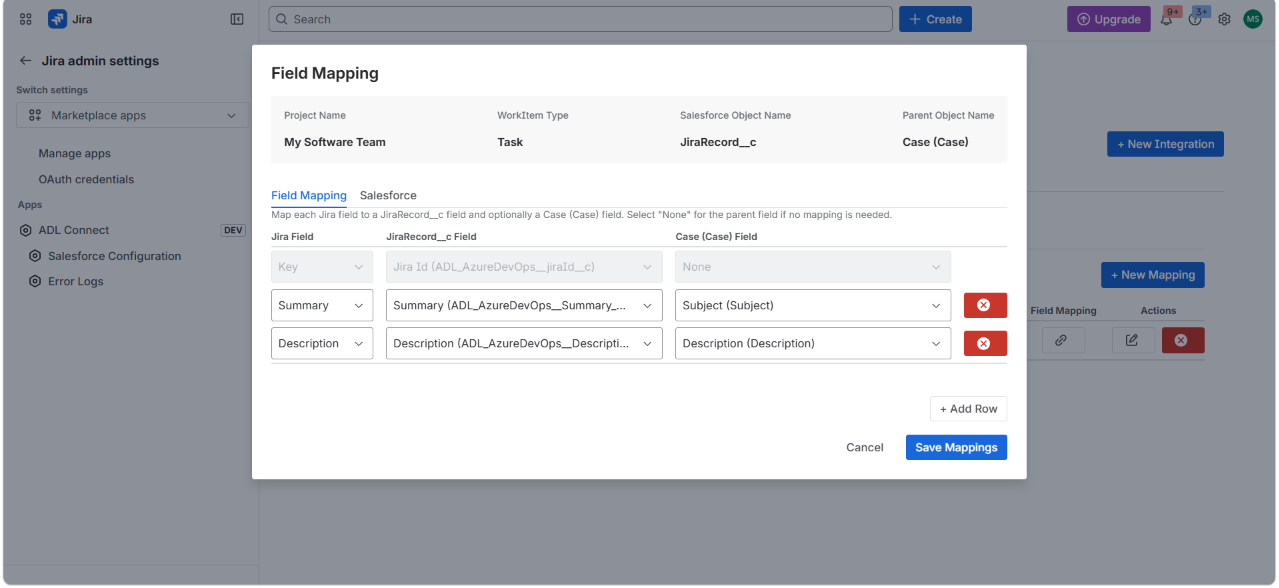
Task: Select the Field Mapping tab
Action: point(309,195)
